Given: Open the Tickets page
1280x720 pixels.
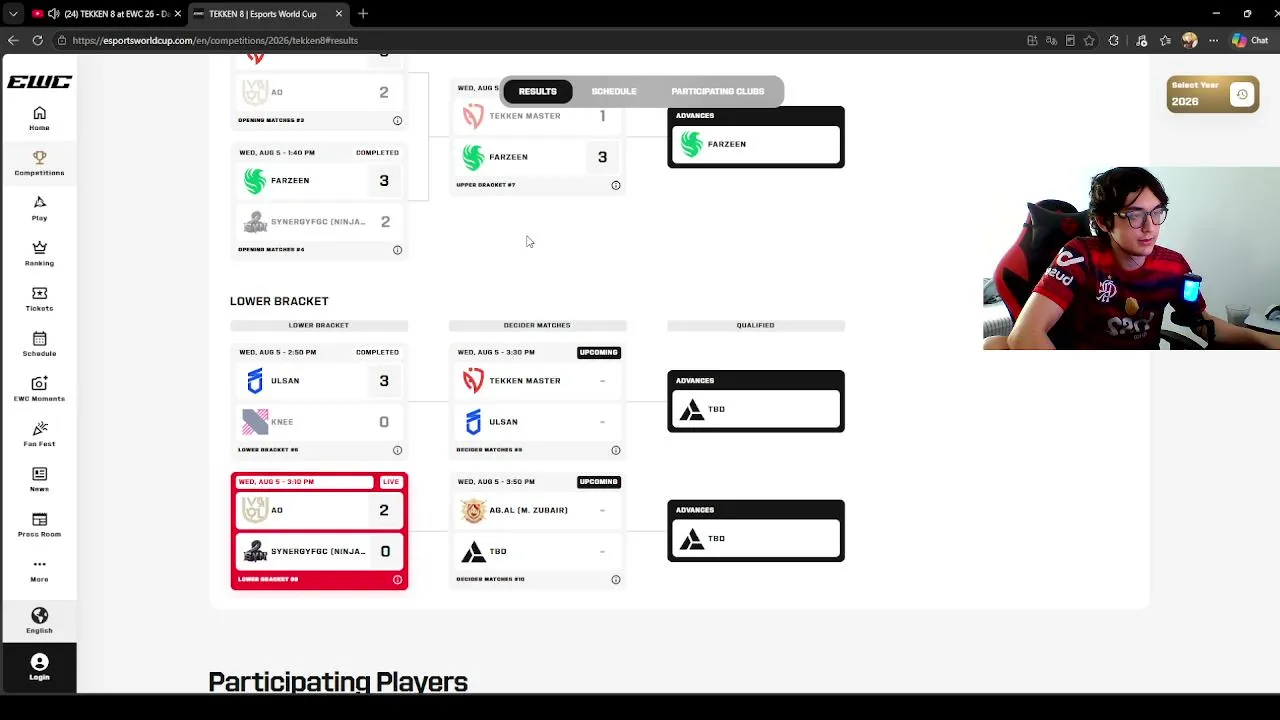Looking at the screenshot, I should tap(39, 299).
